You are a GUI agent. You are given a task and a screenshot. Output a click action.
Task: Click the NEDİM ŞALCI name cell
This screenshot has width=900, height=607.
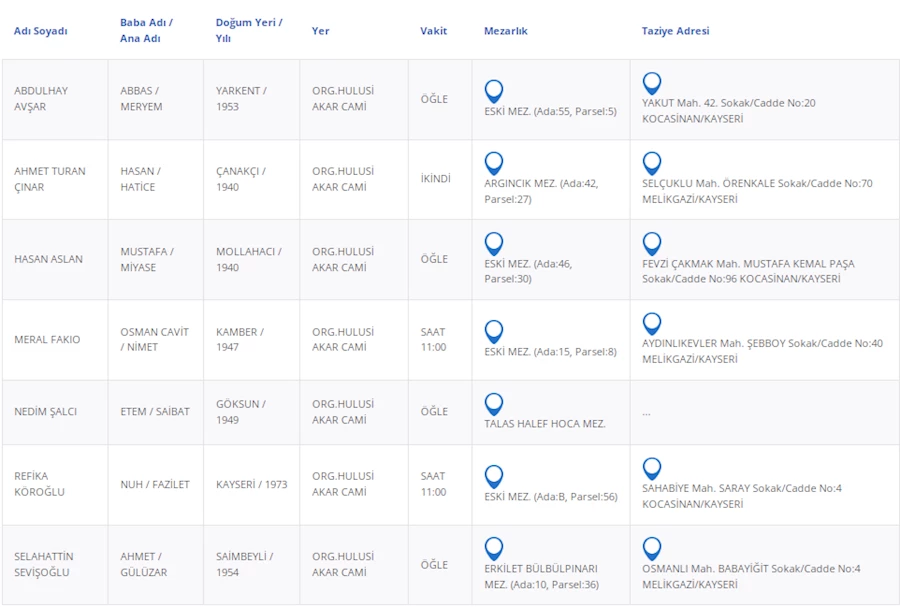pos(46,411)
